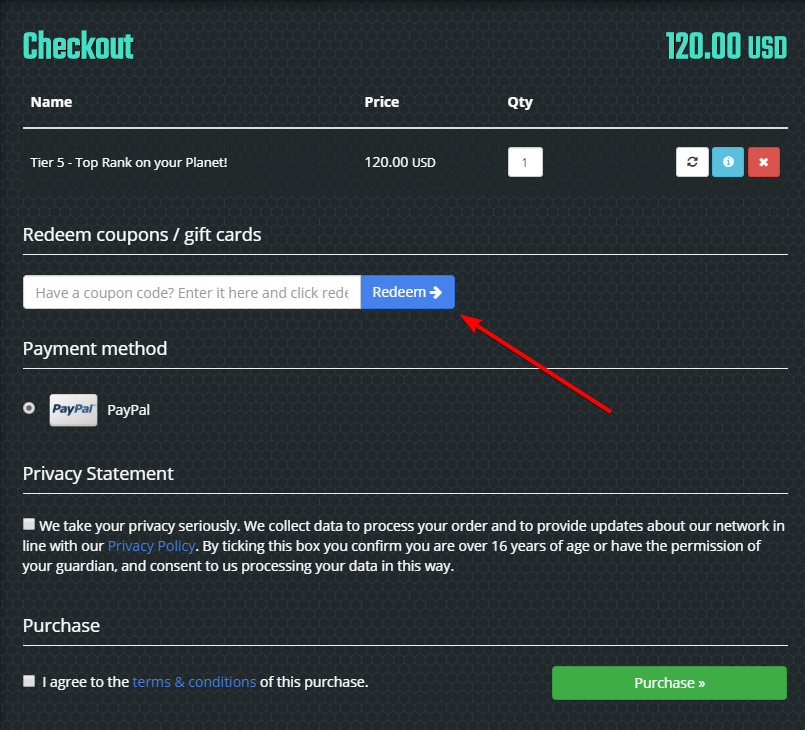The height and width of the screenshot is (730, 805).
Task: Remove Tier 5 item with red X
Action: pos(764,162)
